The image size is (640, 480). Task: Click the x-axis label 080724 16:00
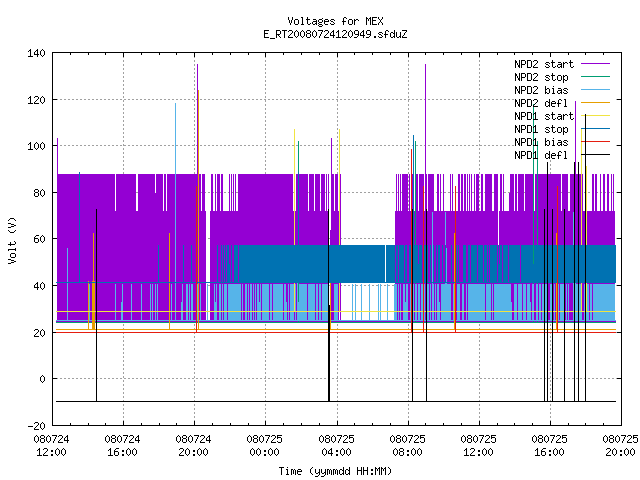coord(122,446)
